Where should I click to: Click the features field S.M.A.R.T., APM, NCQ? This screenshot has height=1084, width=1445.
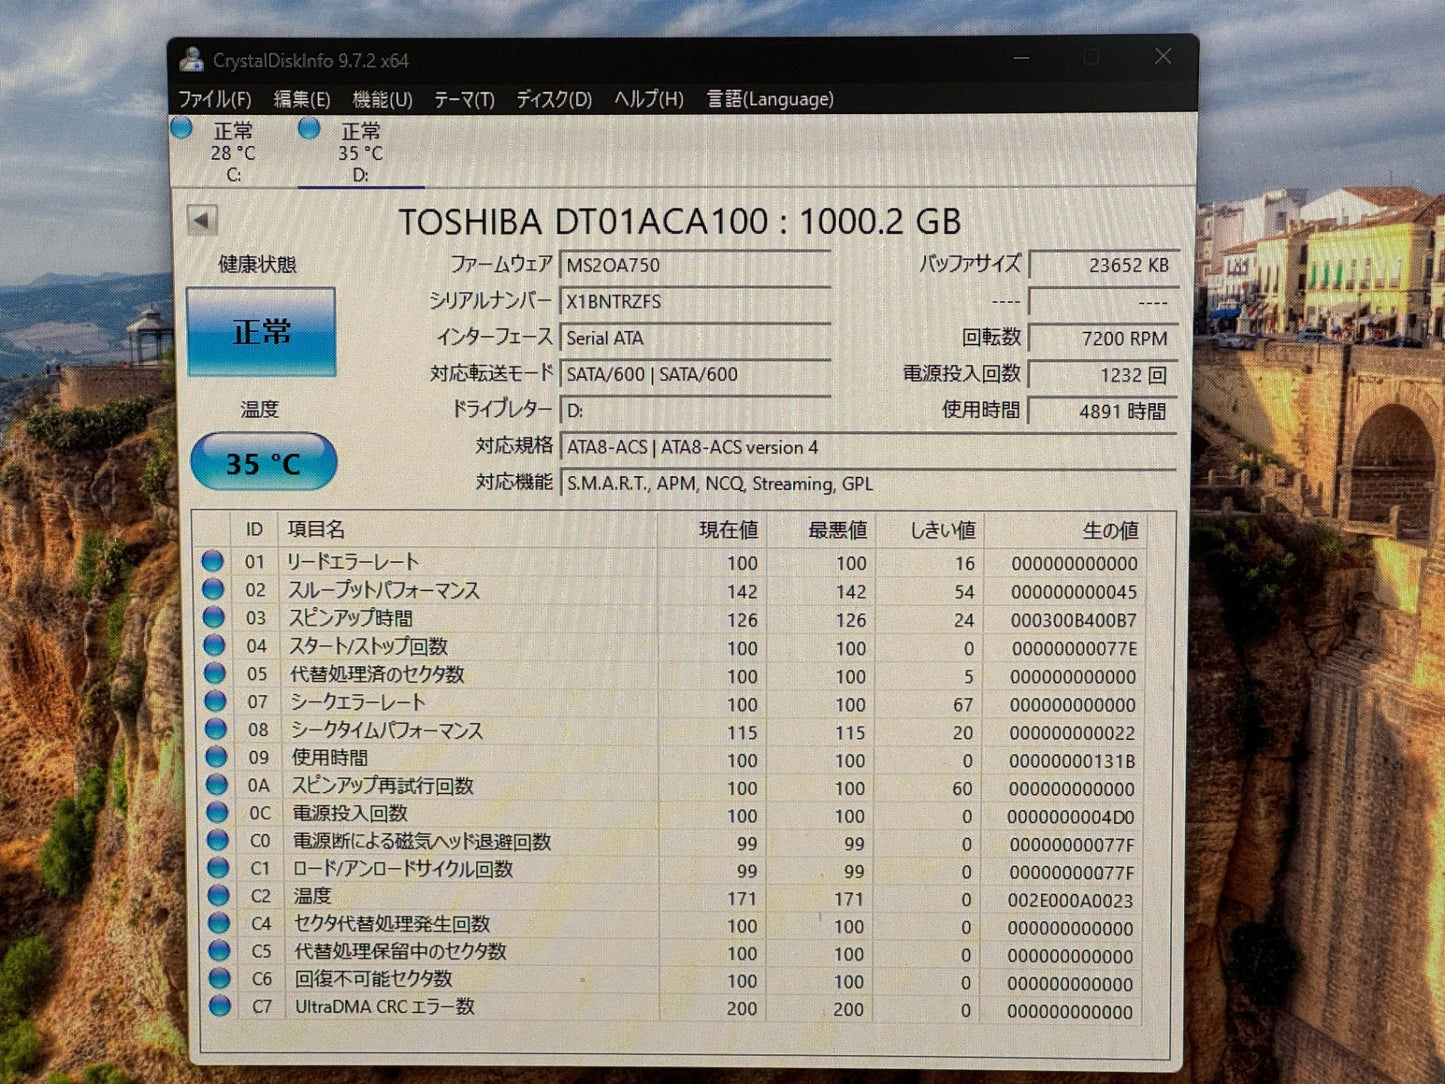866,483
